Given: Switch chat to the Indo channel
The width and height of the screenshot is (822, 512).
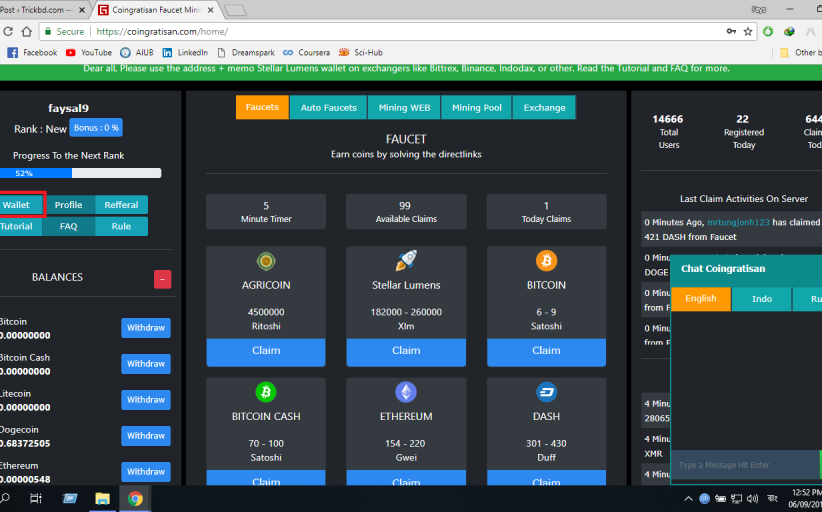Looking at the screenshot, I should click(761, 299).
